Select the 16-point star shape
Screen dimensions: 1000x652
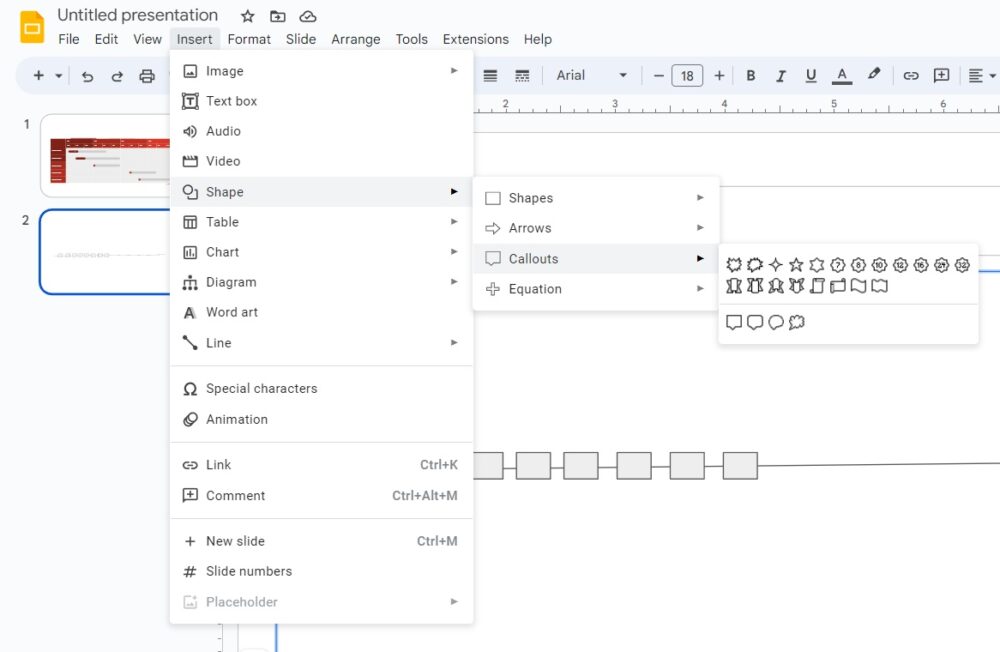921,265
